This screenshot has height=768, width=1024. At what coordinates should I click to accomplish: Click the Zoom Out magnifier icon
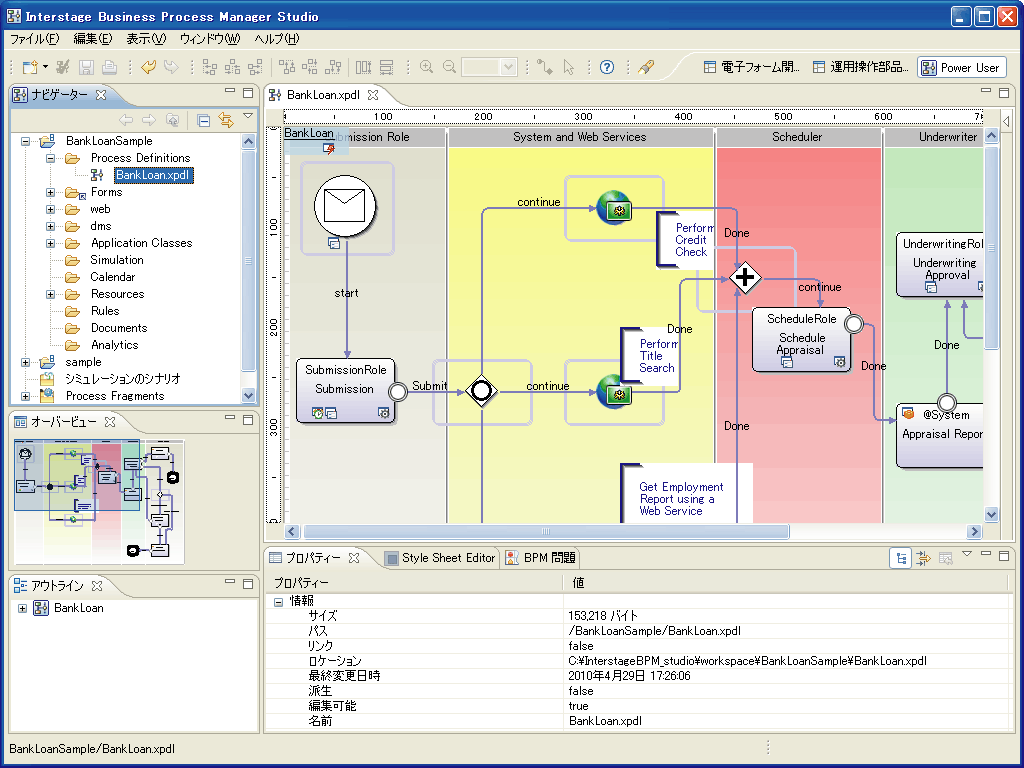449,67
